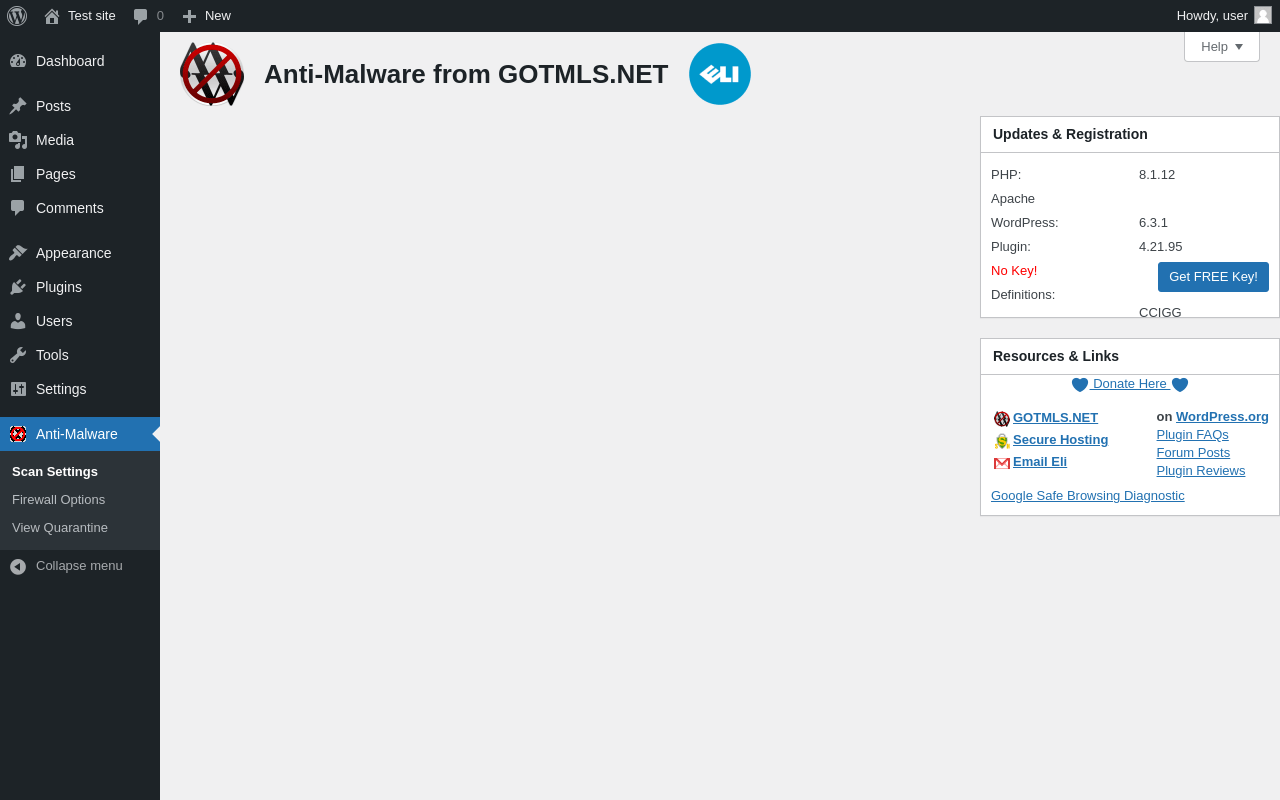
Task: Open the Dashboard menu item
Action: coord(80,61)
